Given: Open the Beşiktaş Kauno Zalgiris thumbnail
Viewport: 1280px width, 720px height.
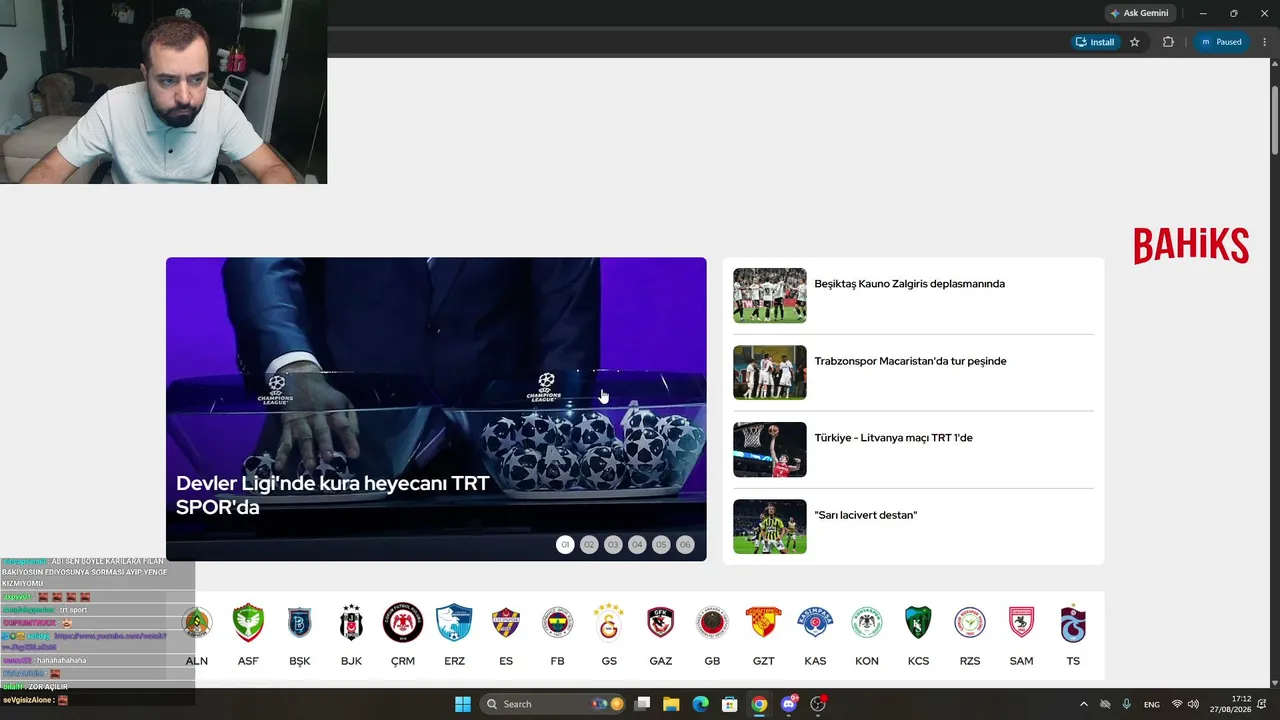Looking at the screenshot, I should pyautogui.click(x=770, y=295).
